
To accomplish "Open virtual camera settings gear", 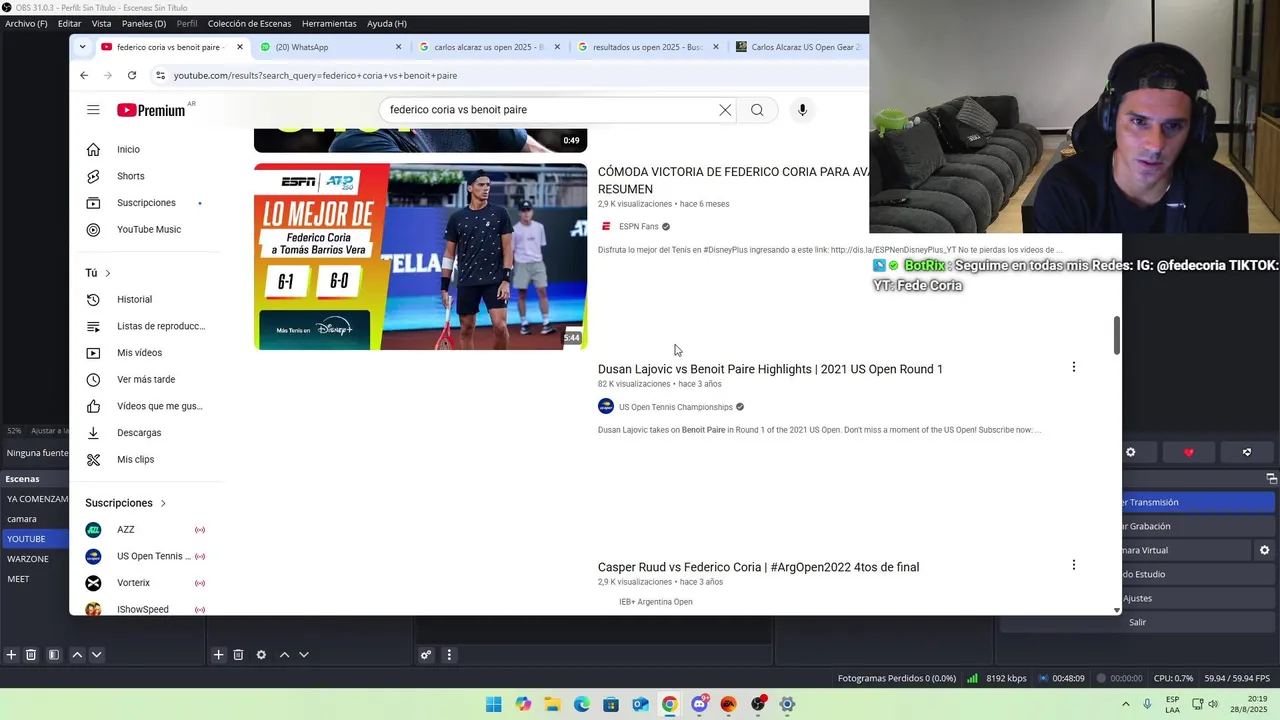I will pos(1264,550).
